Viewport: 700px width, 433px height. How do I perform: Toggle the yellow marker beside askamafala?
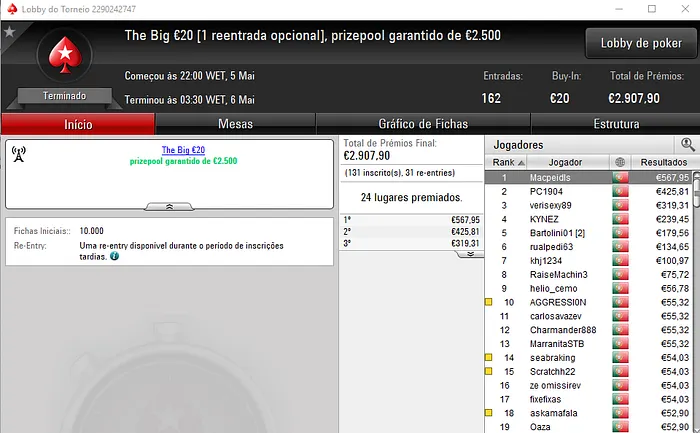click(x=488, y=412)
